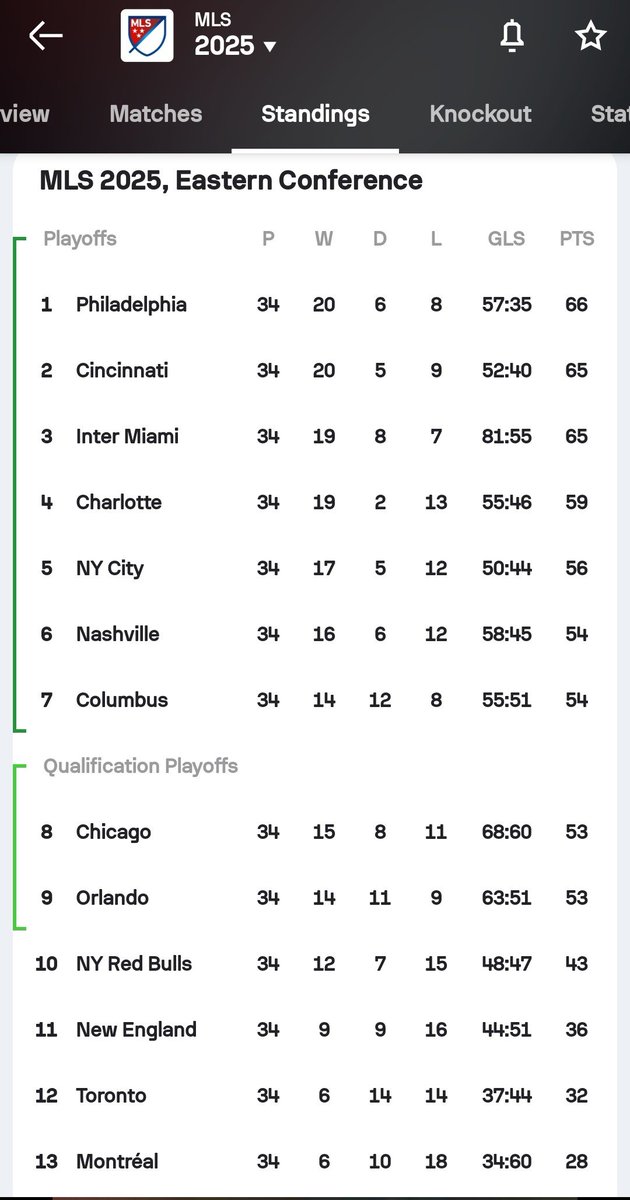Viewport: 630px width, 1200px height.
Task: Switch to the Matches tab
Action: tap(156, 114)
